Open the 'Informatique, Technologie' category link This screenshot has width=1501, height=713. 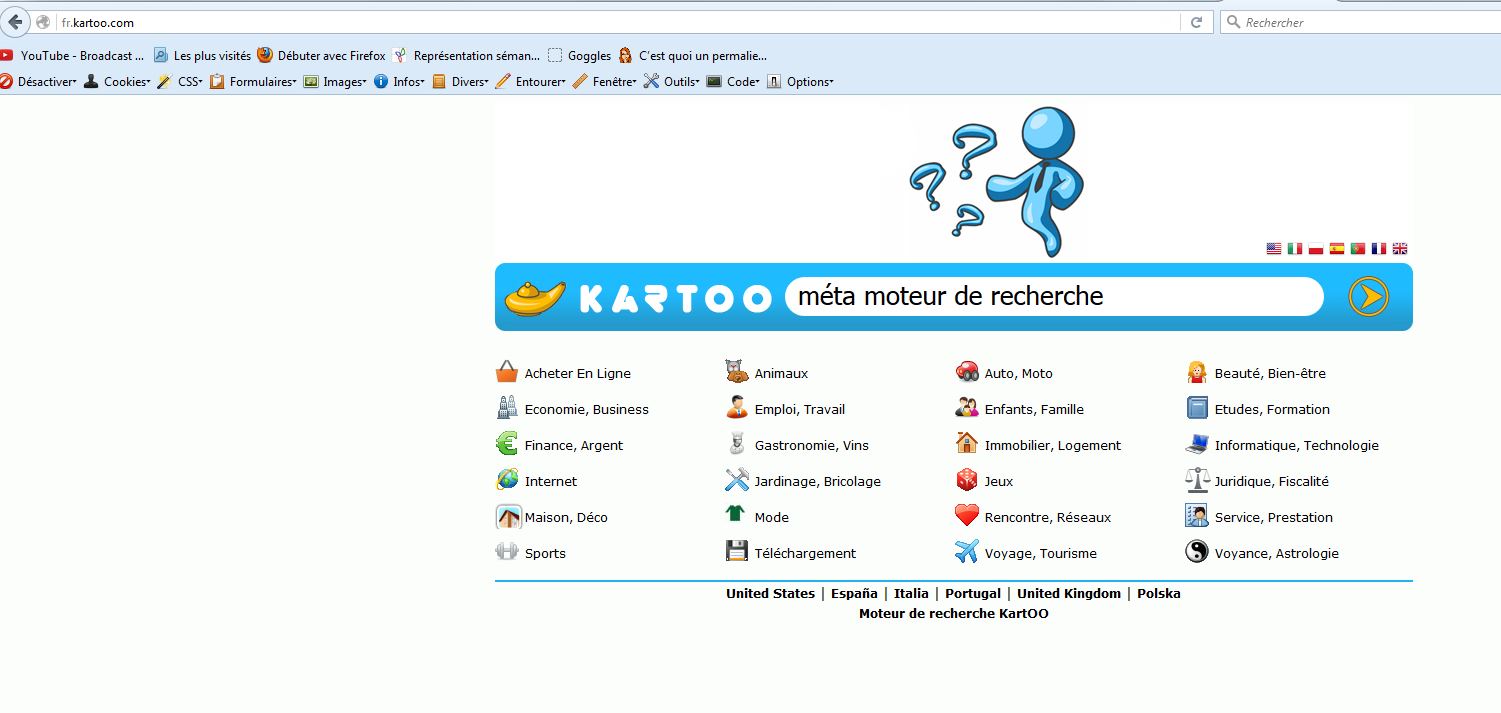click(x=1296, y=445)
